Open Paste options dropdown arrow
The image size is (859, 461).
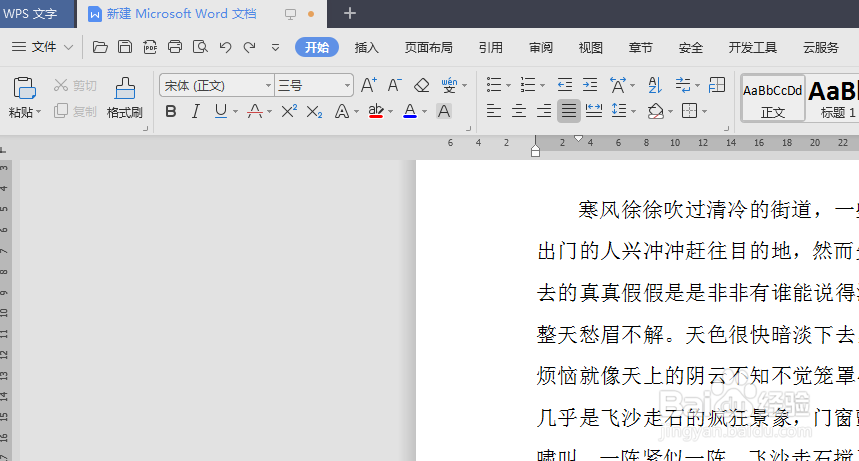[39, 112]
